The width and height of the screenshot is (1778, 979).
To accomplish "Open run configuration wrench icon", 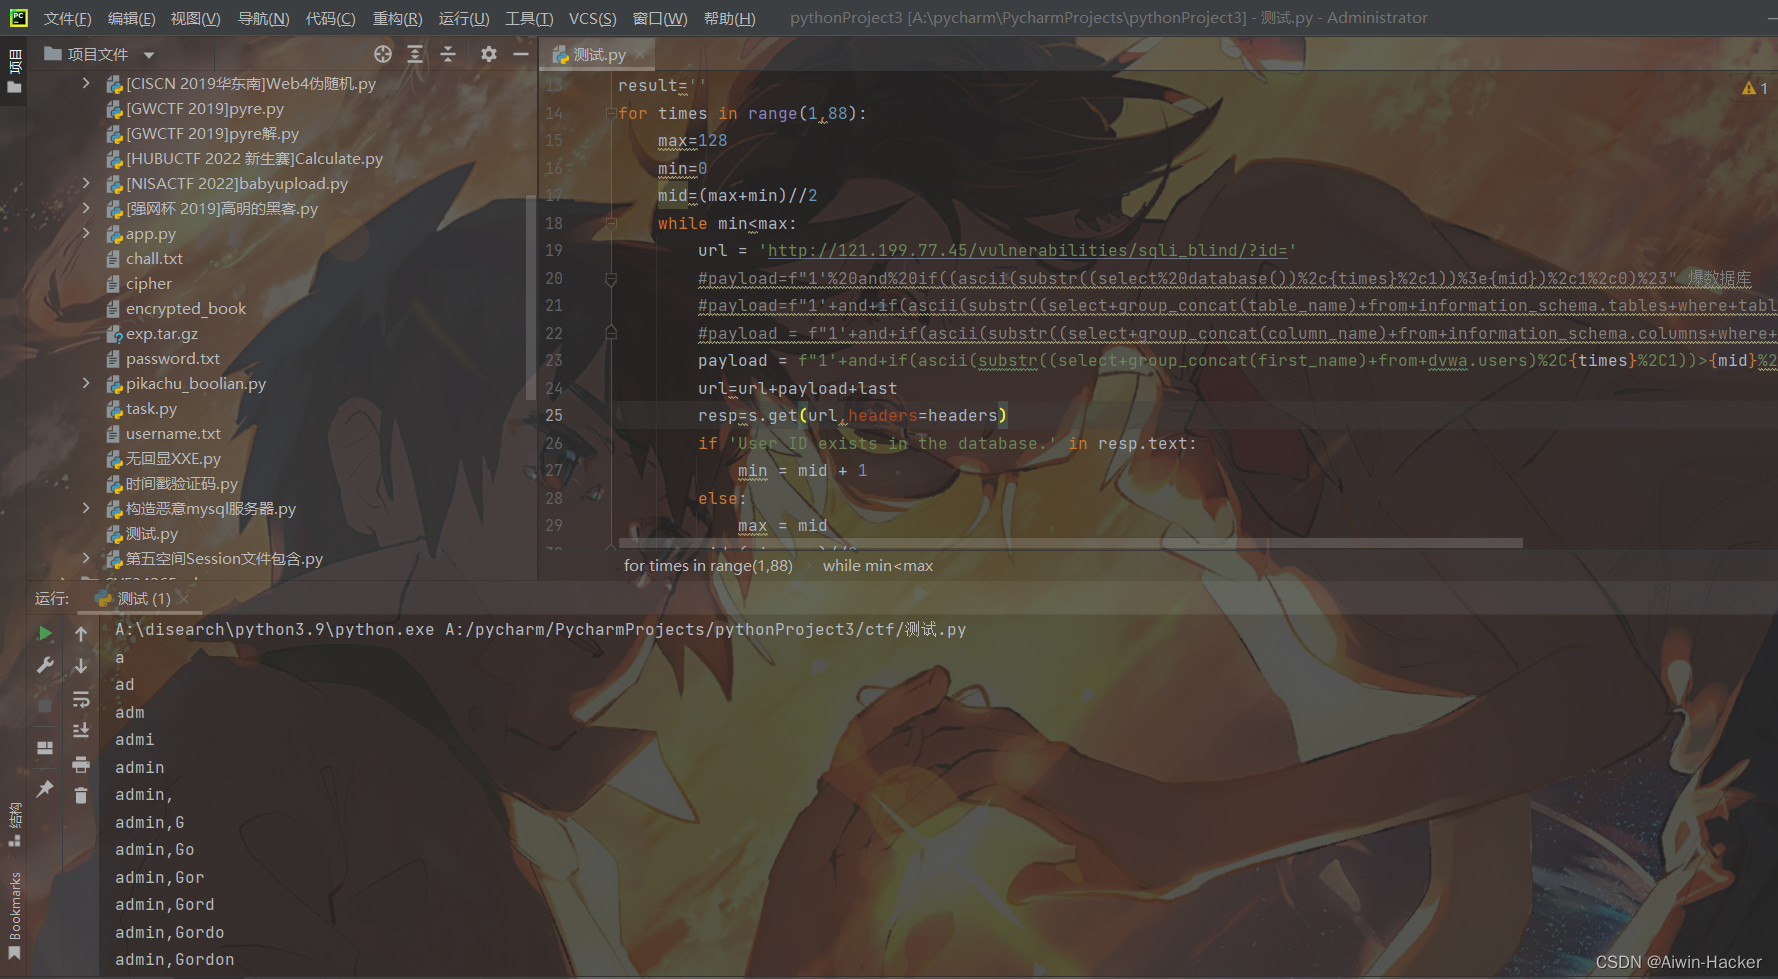I will pyautogui.click(x=45, y=665).
